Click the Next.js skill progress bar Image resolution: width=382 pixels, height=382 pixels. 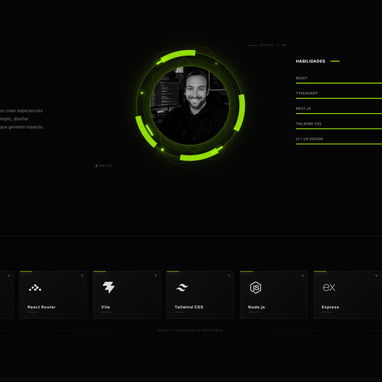[x=339, y=114]
